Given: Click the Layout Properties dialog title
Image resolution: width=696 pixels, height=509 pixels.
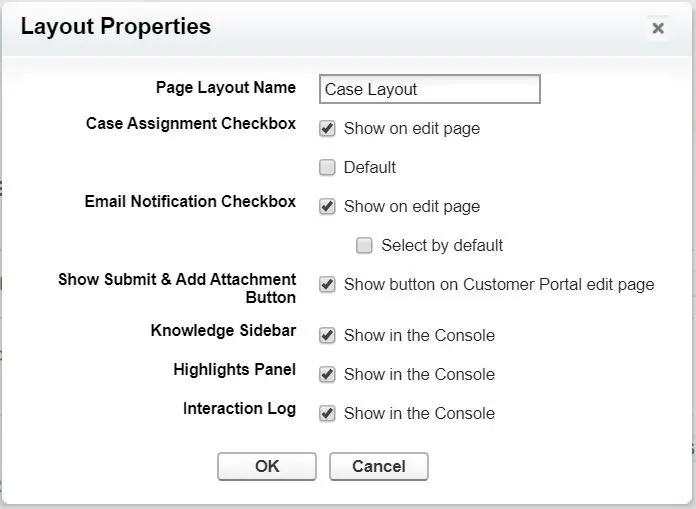Looking at the screenshot, I should [x=116, y=26].
